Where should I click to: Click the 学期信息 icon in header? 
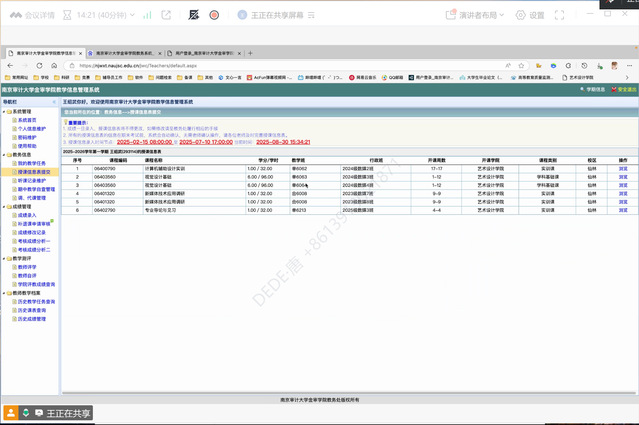(x=582, y=89)
